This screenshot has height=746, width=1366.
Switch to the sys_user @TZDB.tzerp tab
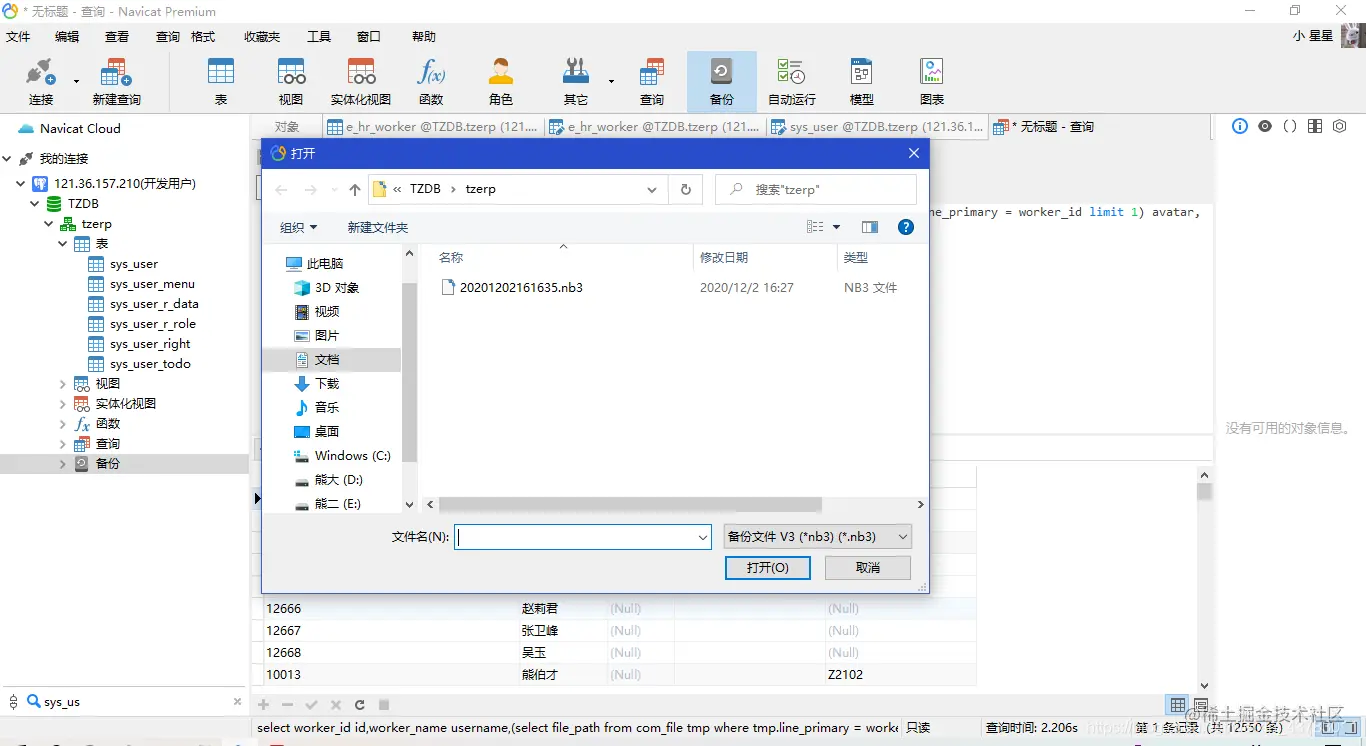(878, 127)
